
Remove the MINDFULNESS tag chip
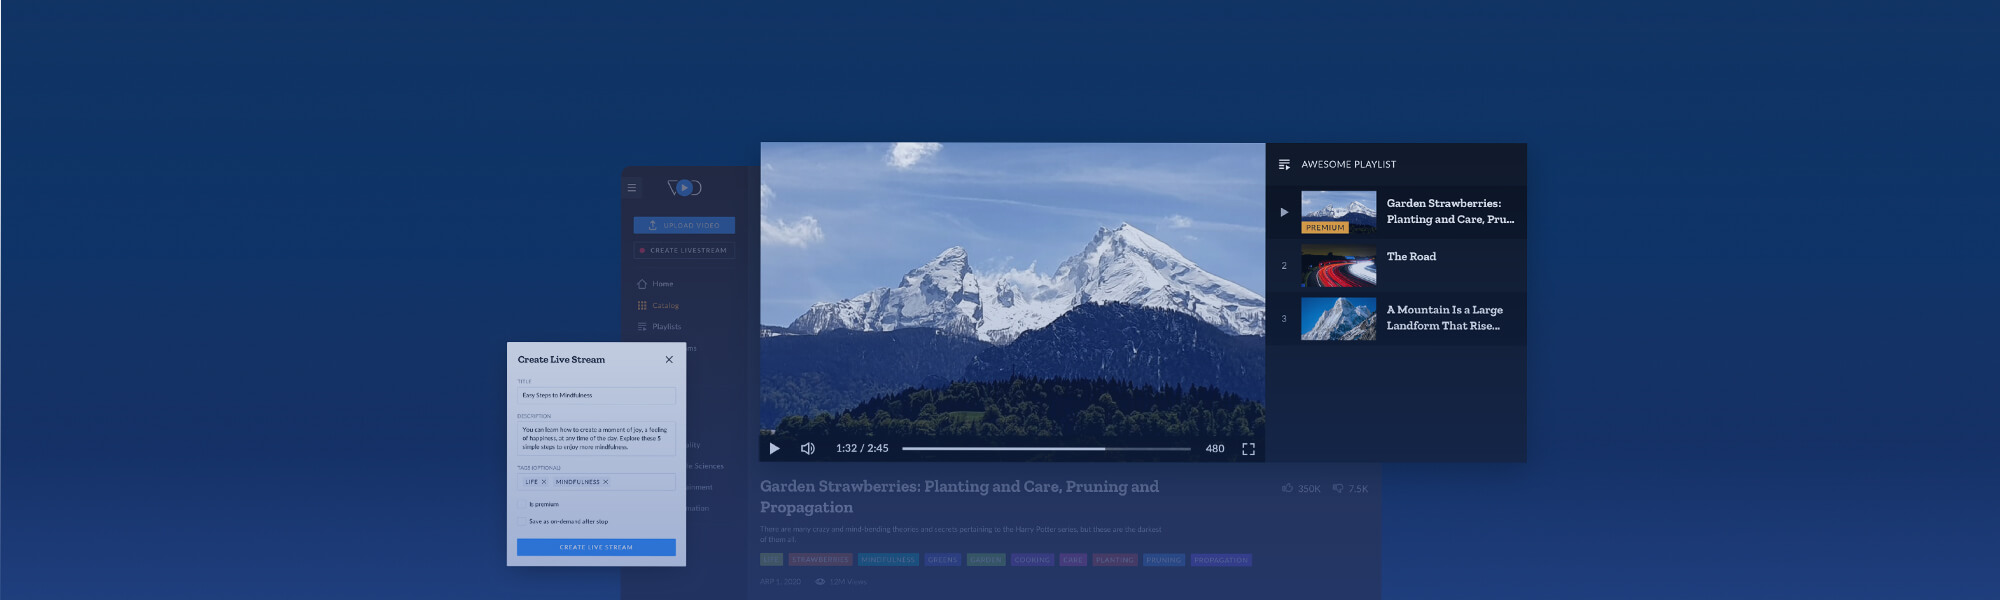point(605,482)
